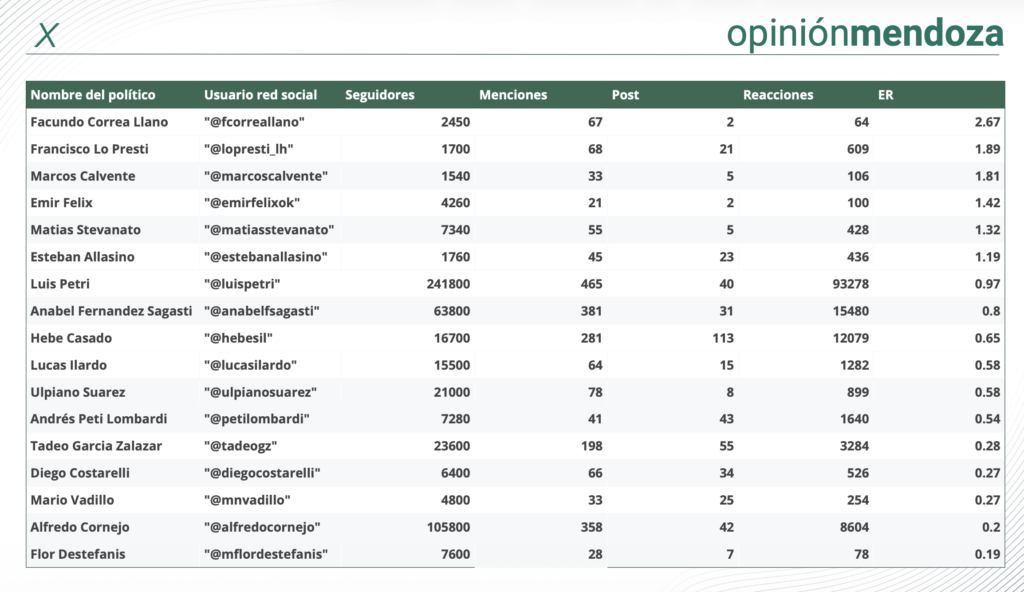Select Anabel Fernandez Sagasti name cell
The image size is (1024, 592).
pos(111,311)
